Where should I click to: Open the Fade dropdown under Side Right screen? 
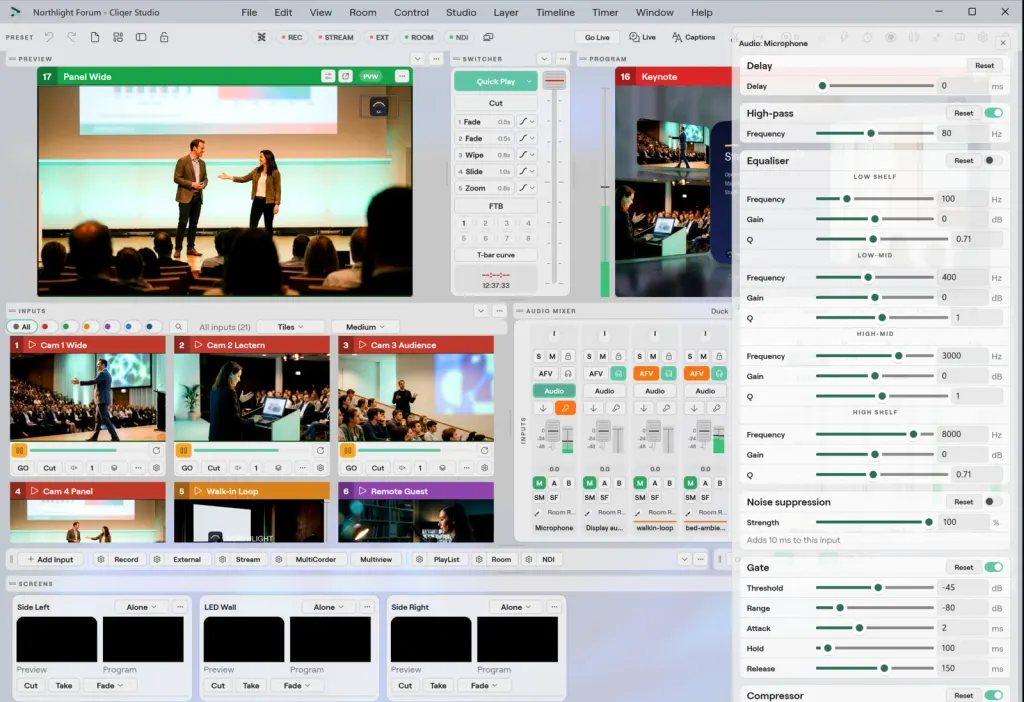click(x=484, y=685)
